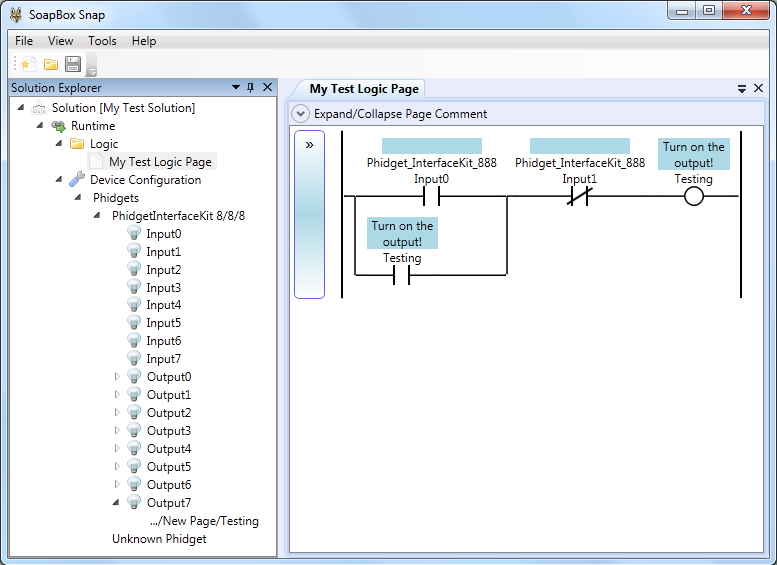Click the Open Solution folder icon
Image resolution: width=777 pixels, height=565 pixels.
tap(51, 64)
